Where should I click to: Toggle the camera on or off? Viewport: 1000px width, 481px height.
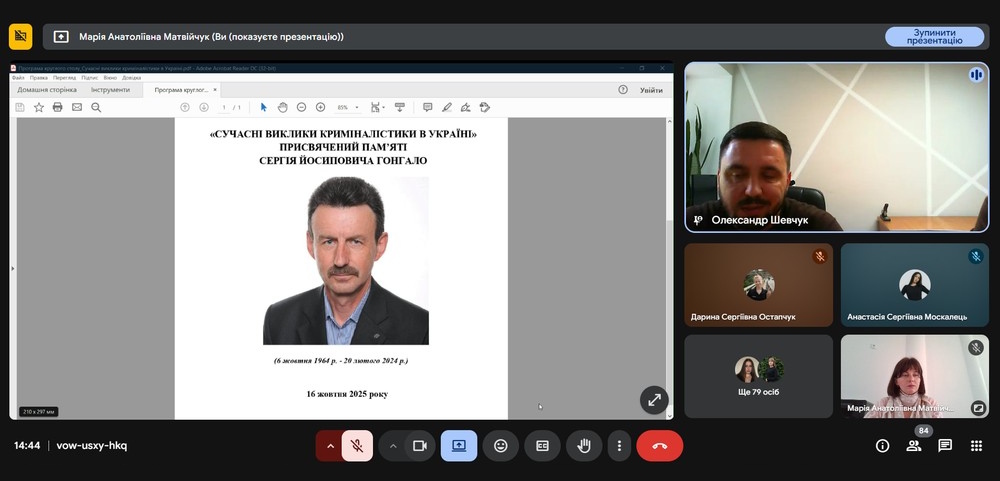(x=420, y=446)
